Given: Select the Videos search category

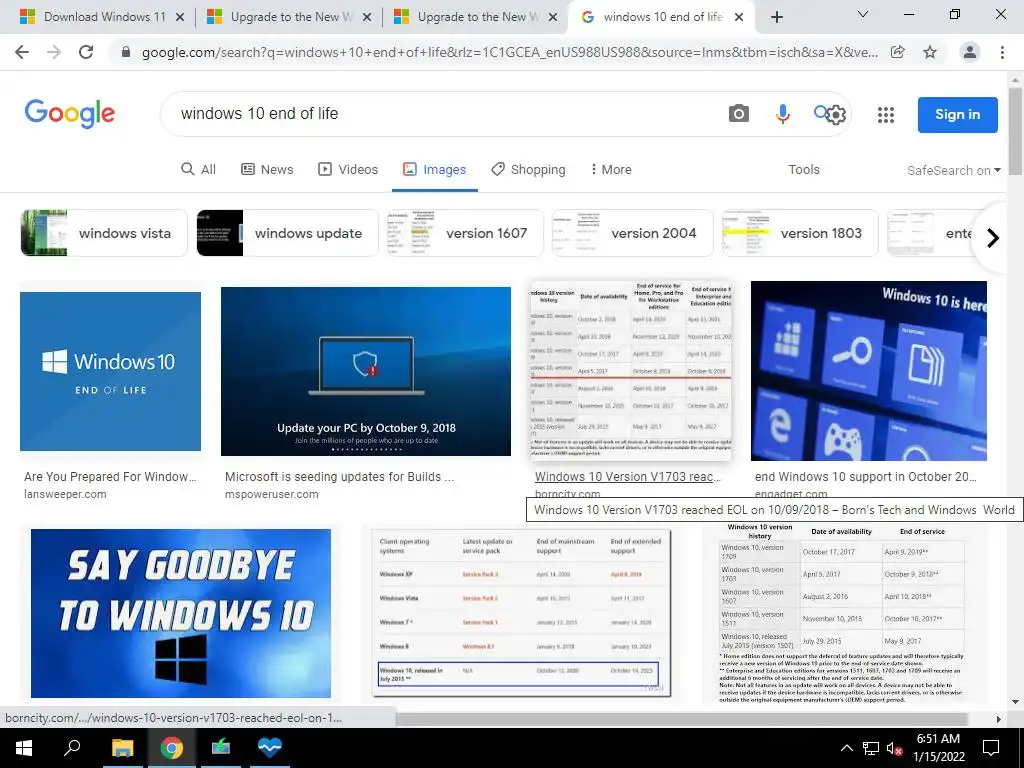Looking at the screenshot, I should (x=347, y=169).
